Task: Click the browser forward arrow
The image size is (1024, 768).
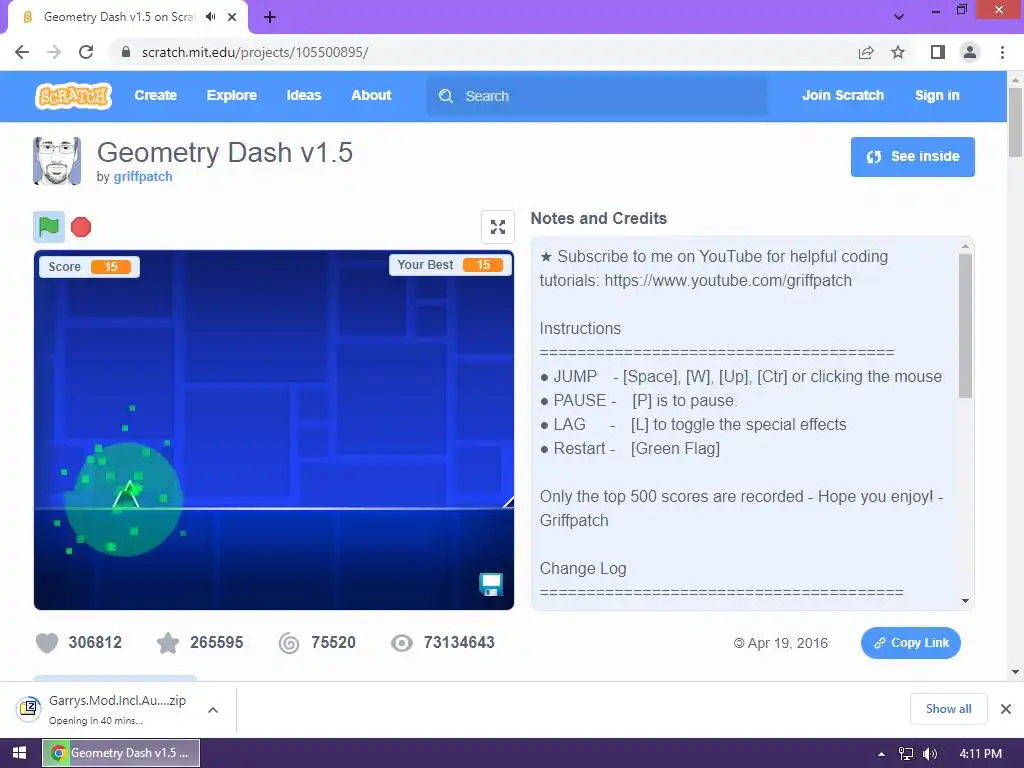Action: 54,52
